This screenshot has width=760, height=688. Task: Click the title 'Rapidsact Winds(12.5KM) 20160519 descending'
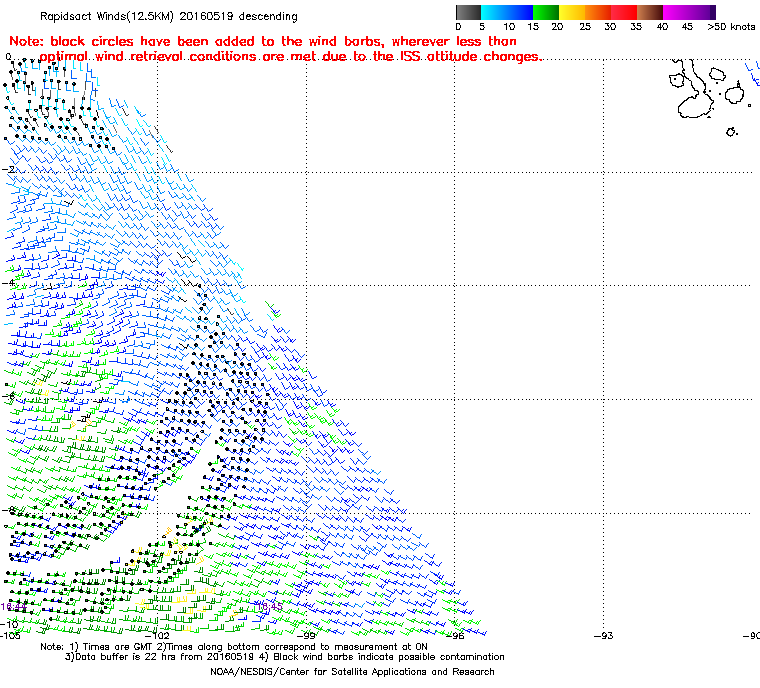point(169,16)
